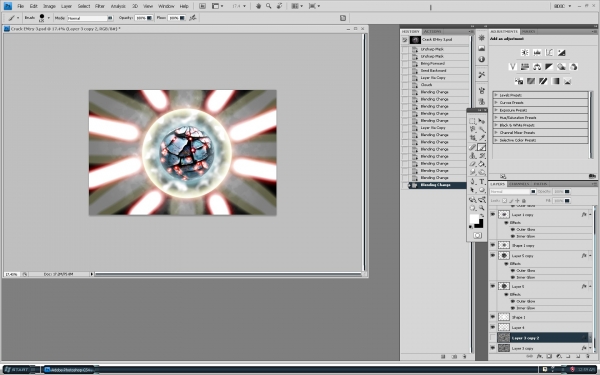Select the Eyedropper tool
Viewport: 600px width, 375px height.
tap(482, 138)
